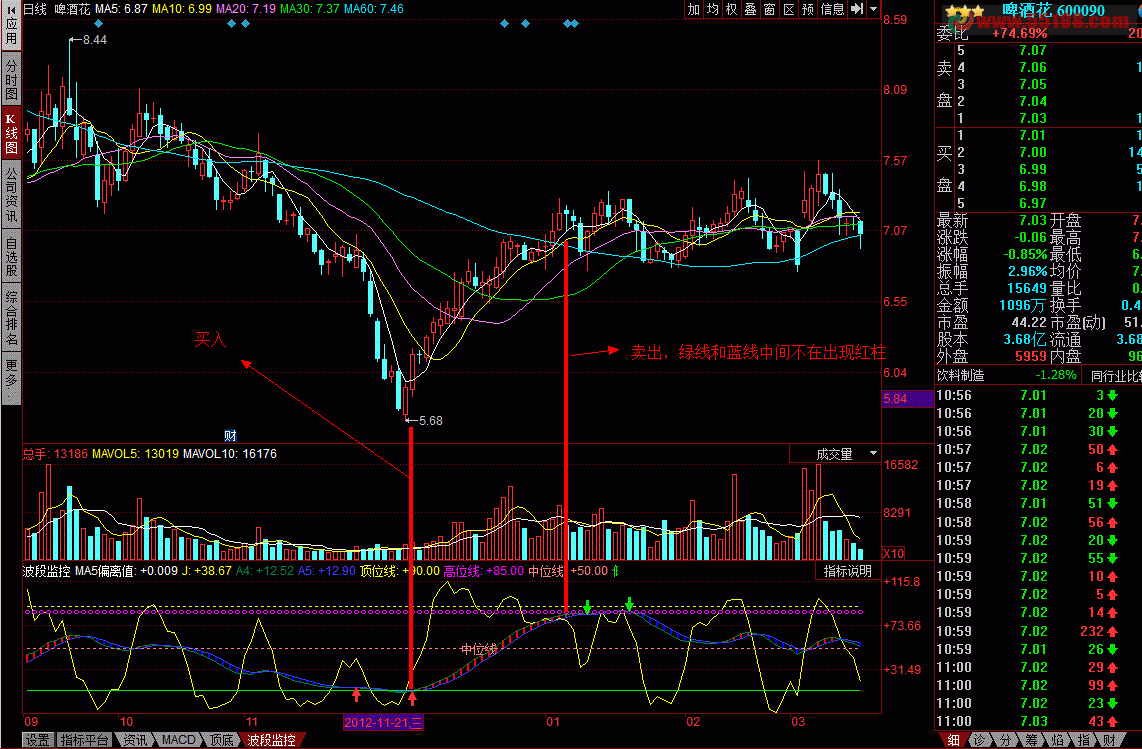Click the 设置 button at bottom
The width and height of the screenshot is (1142, 749).
(x=37, y=740)
